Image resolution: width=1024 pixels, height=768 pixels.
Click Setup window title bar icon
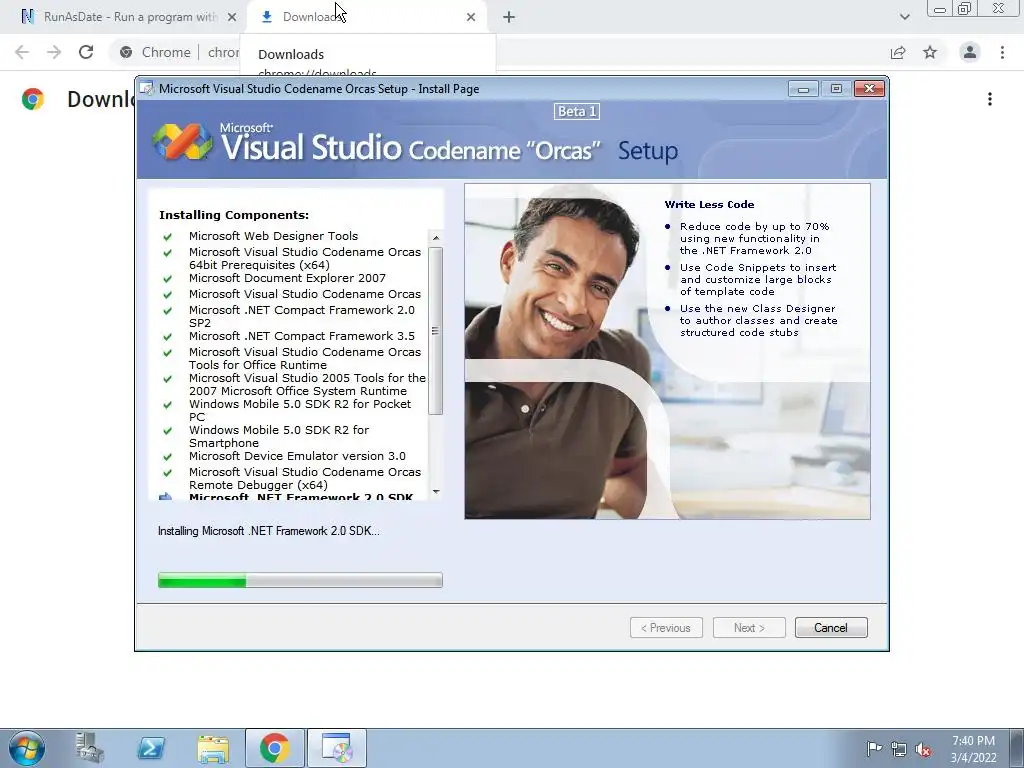tap(148, 88)
